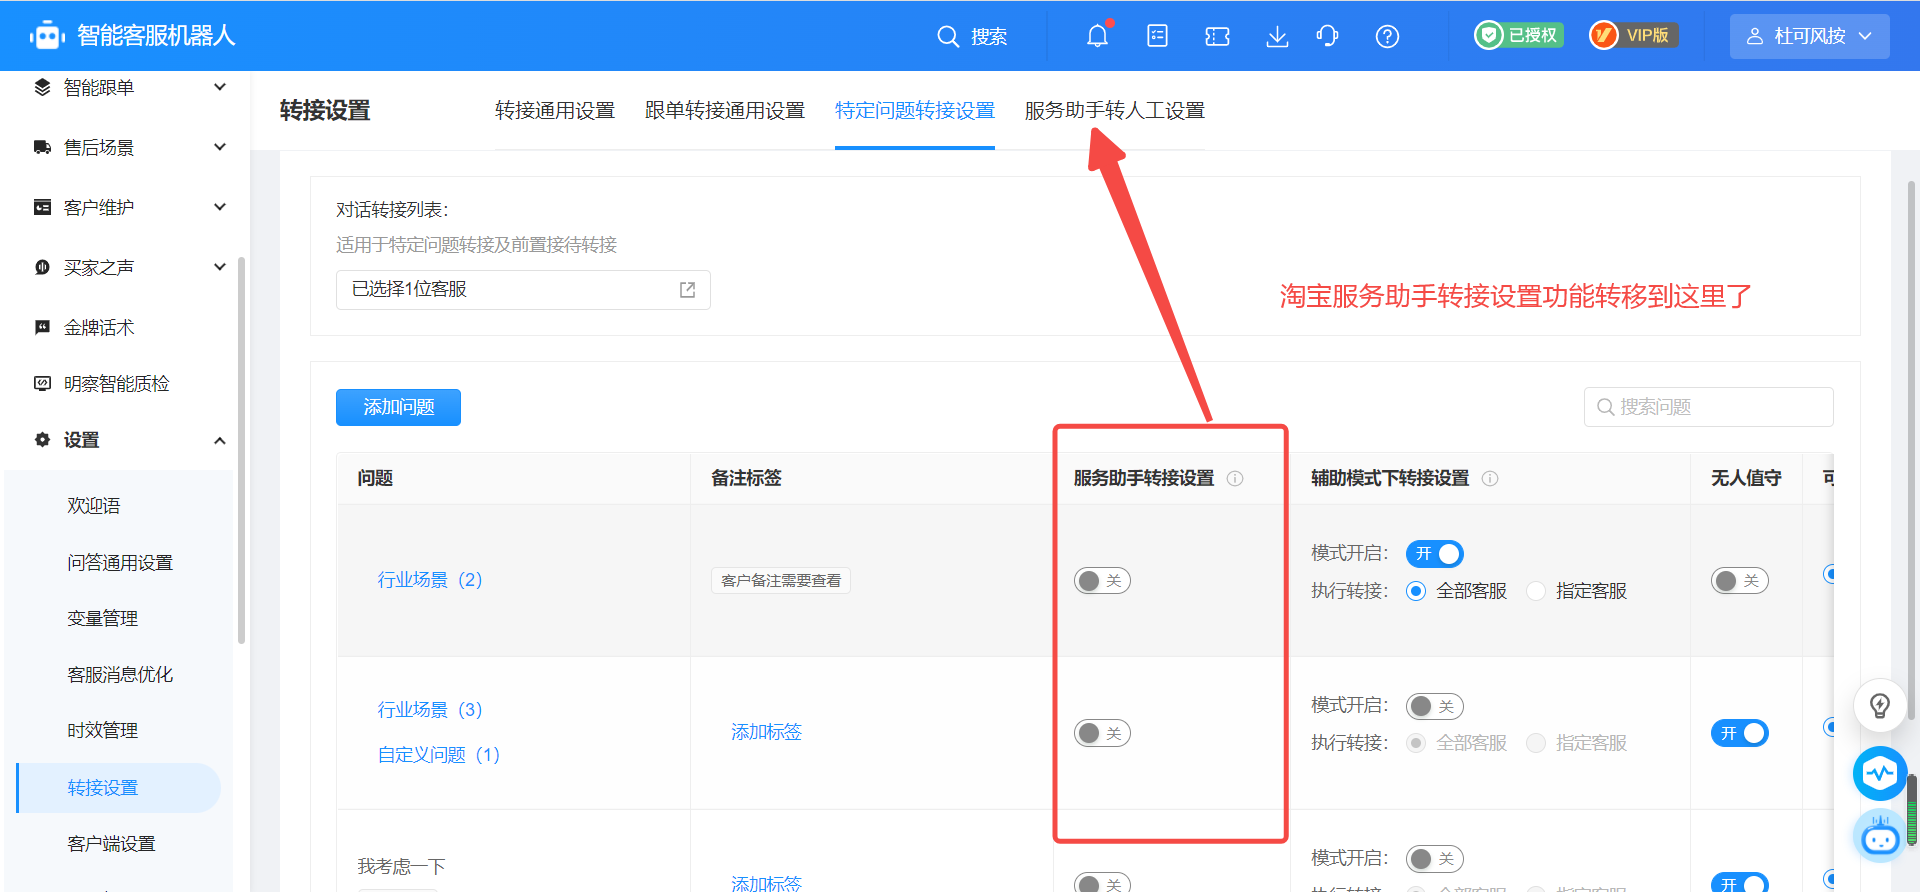Click the 售后场景 truck icon in sidebar
Image resolution: width=1920 pixels, height=892 pixels.
coord(42,147)
